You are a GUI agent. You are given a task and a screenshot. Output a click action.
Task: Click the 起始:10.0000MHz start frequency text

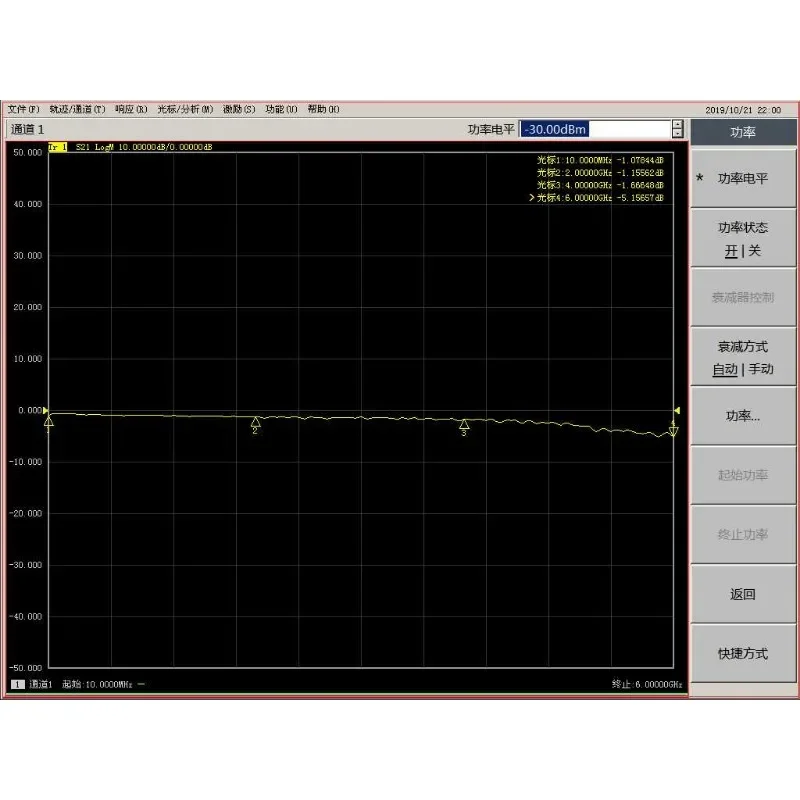click(97, 685)
